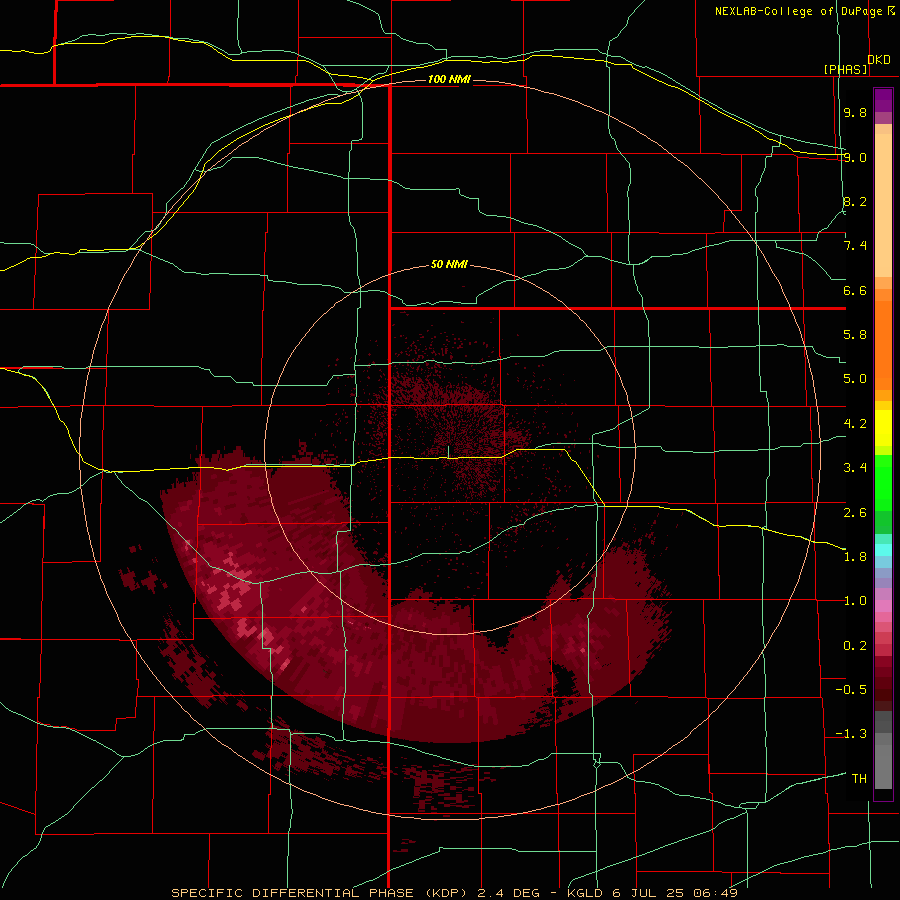Click the radar site marker at map center
900x900 pixels.
[x=448, y=452]
